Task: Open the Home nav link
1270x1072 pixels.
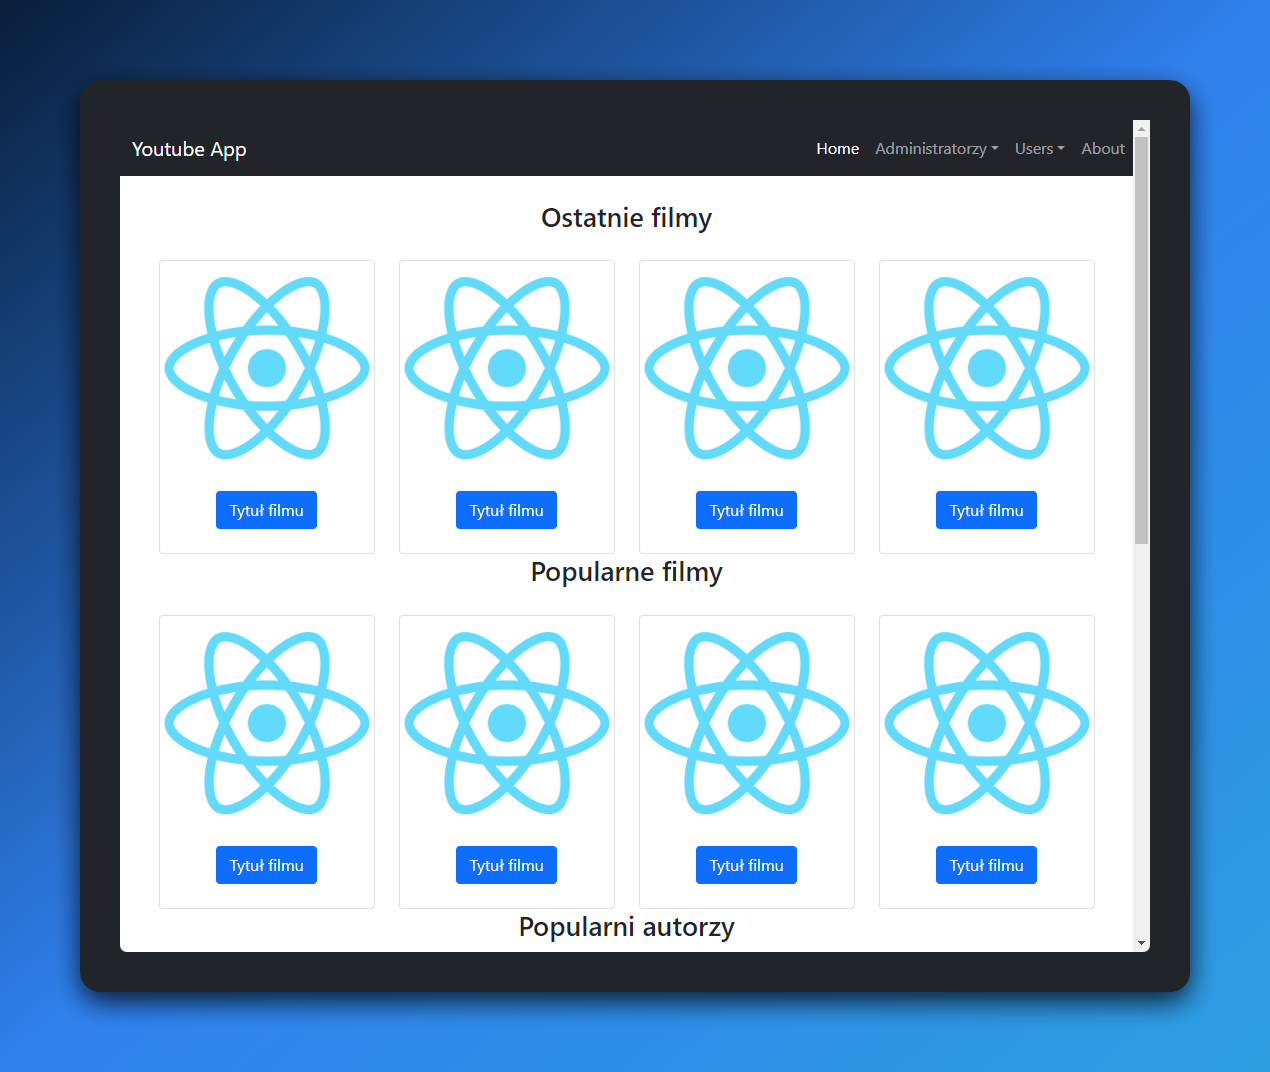Action: [837, 148]
